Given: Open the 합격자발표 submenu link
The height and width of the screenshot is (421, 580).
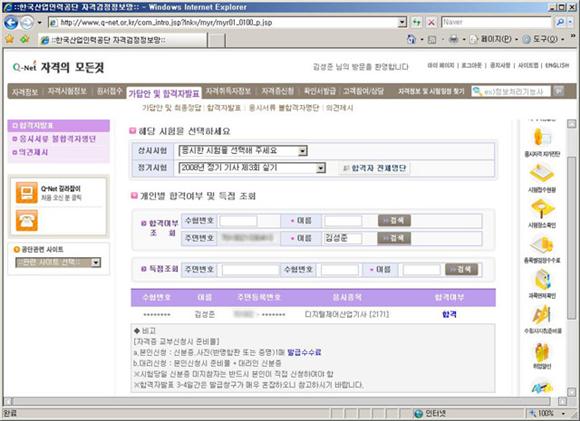Looking at the screenshot, I should tap(224, 108).
